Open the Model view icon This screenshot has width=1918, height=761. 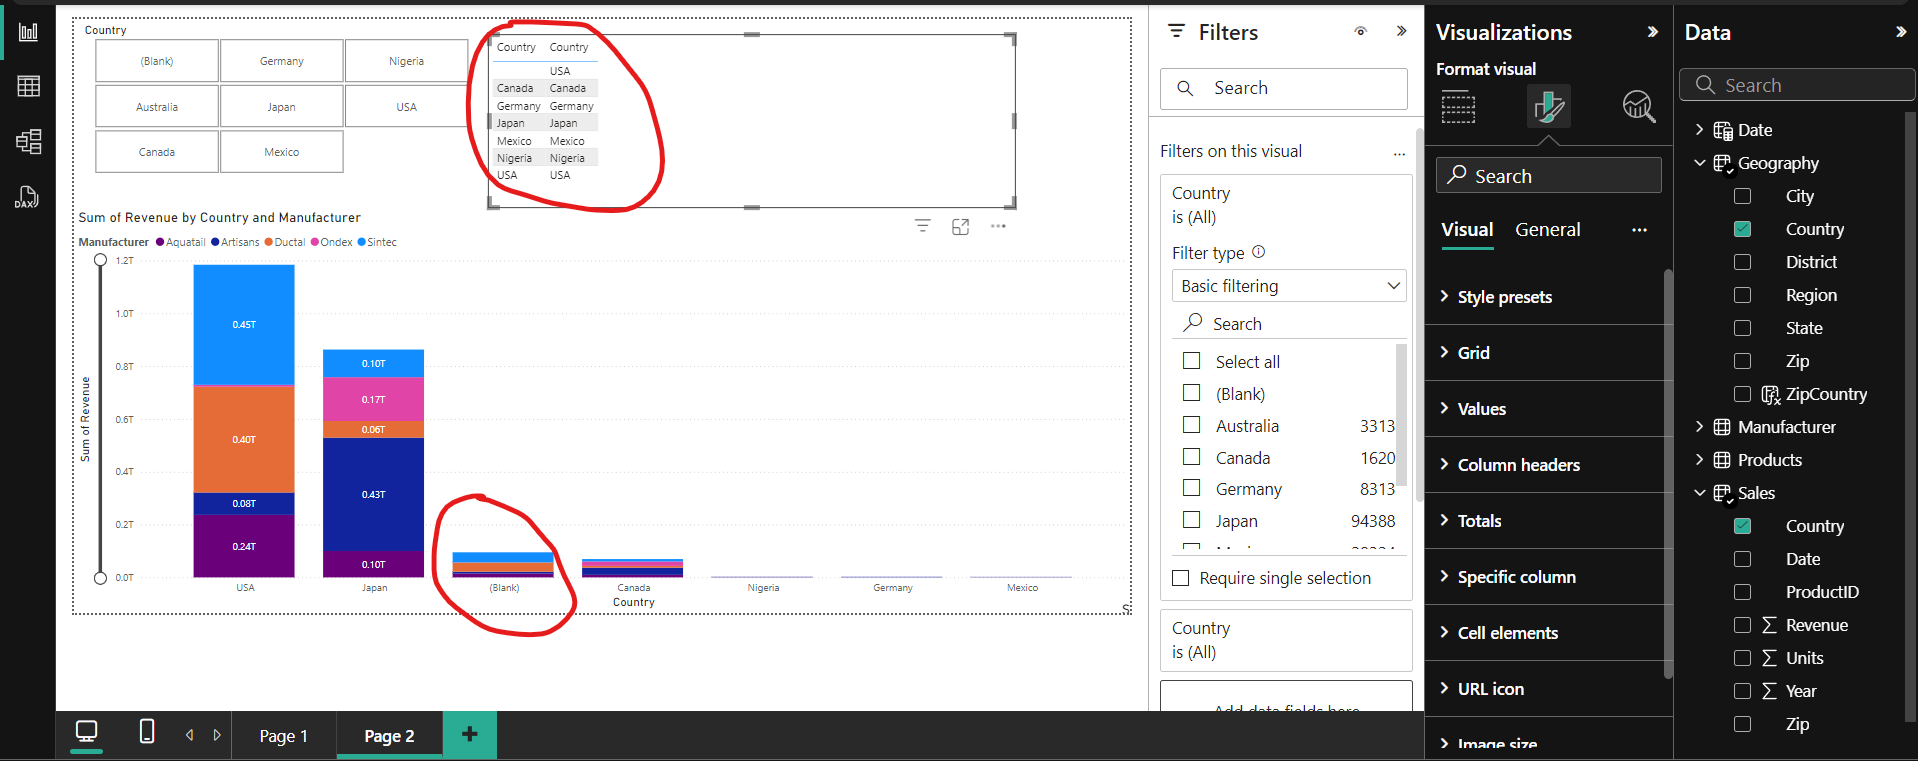tap(28, 141)
